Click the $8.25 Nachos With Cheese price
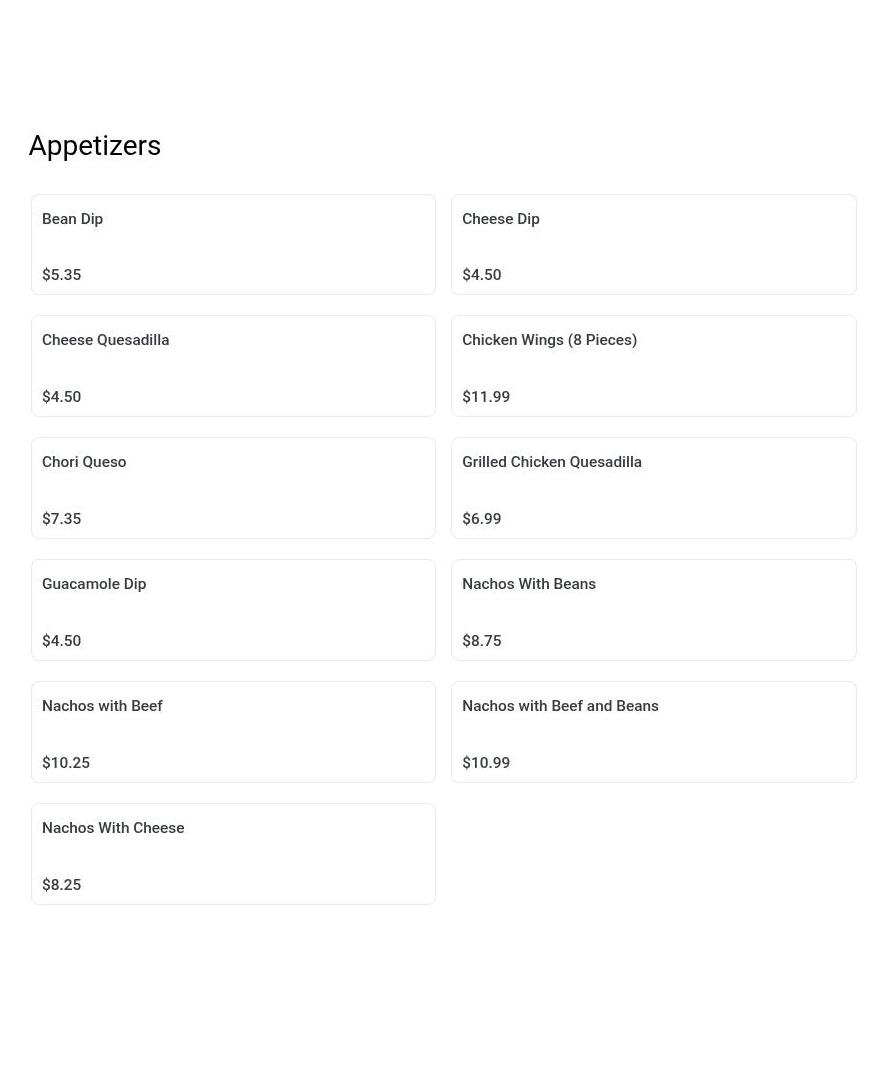The width and height of the screenshot is (890, 1087). [x=62, y=885]
